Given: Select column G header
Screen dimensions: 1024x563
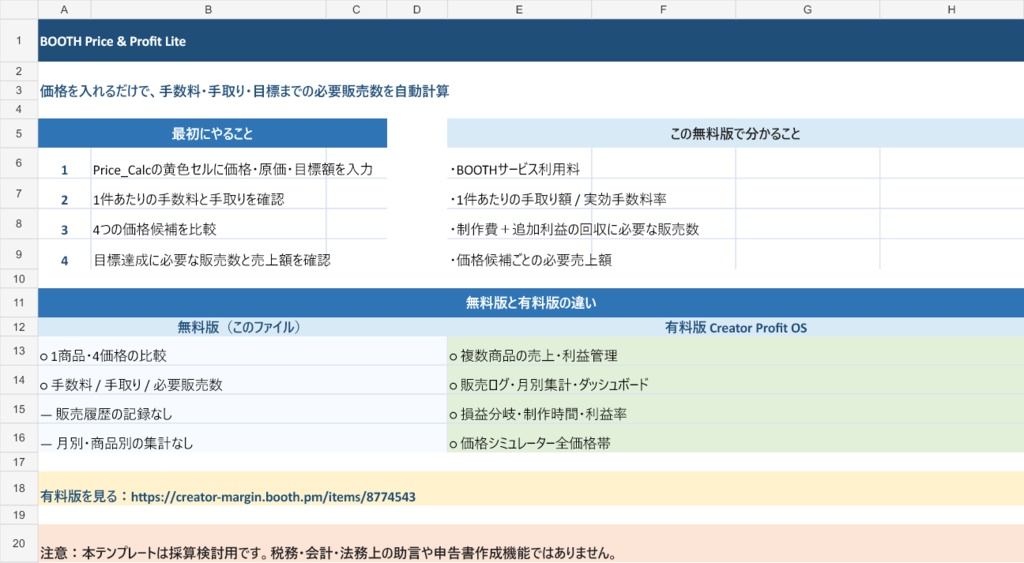Looking at the screenshot, I should tap(808, 9).
